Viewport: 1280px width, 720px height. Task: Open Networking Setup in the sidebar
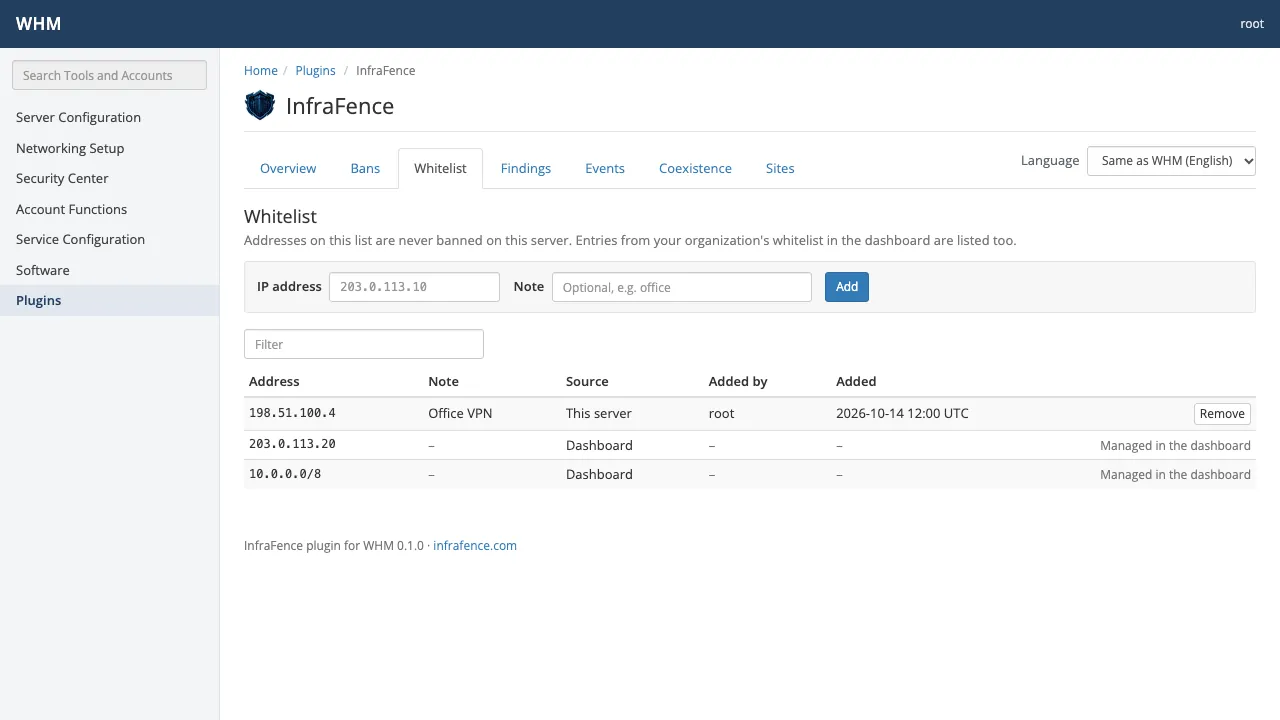pyautogui.click(x=109, y=148)
